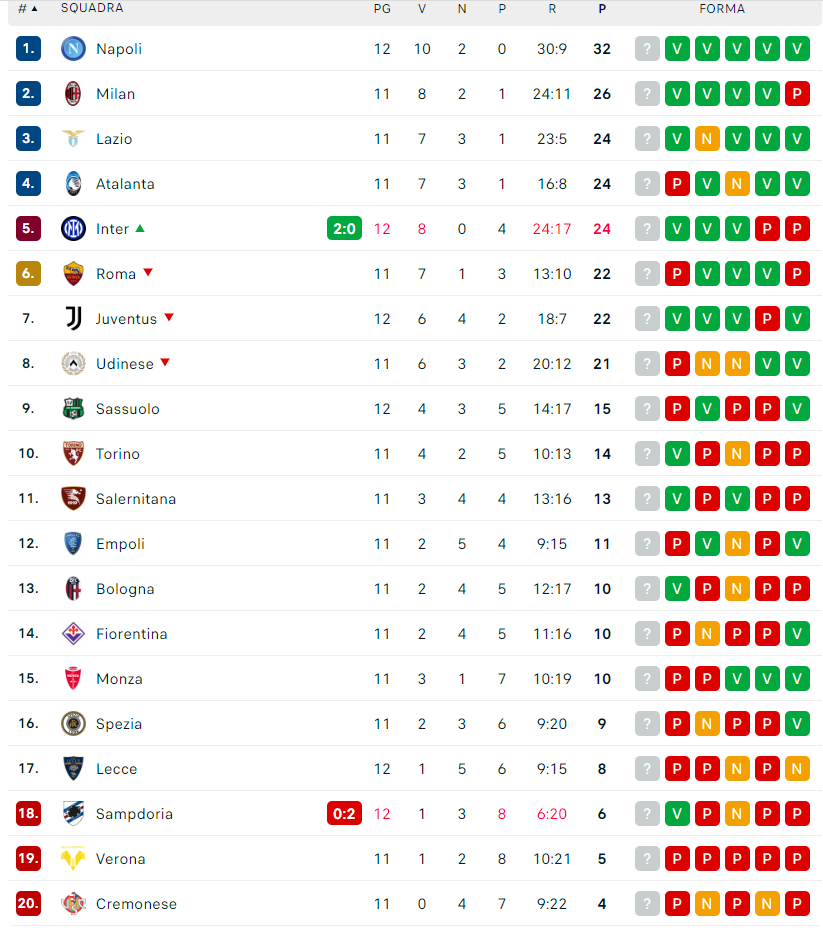Open Inter's live 2:0 score badge
This screenshot has height=928, width=823.
(x=344, y=228)
